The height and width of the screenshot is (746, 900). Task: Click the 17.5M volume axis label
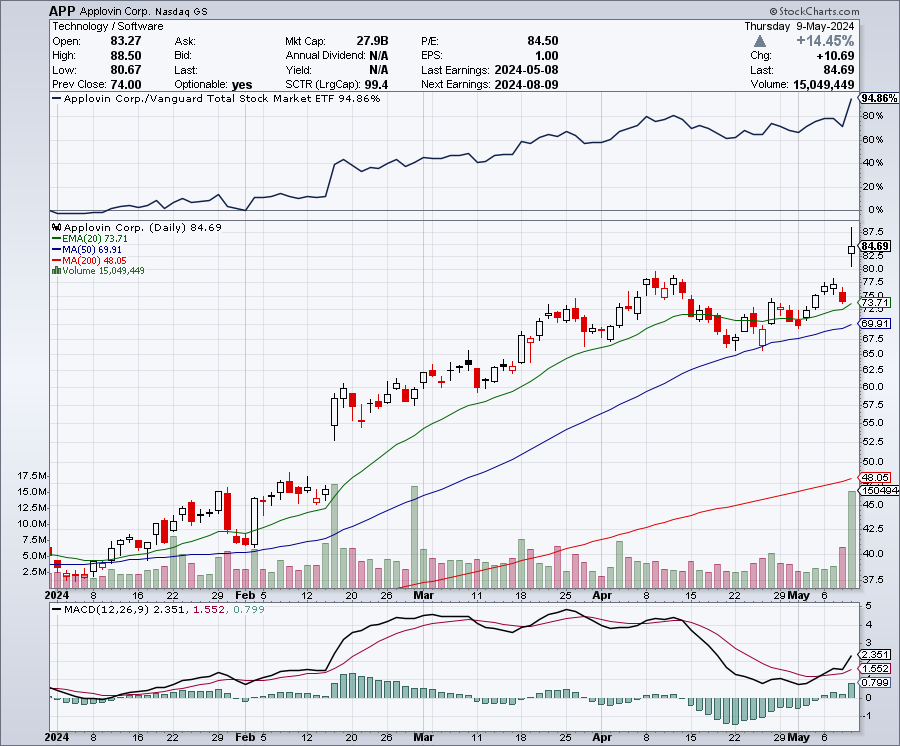pos(33,476)
